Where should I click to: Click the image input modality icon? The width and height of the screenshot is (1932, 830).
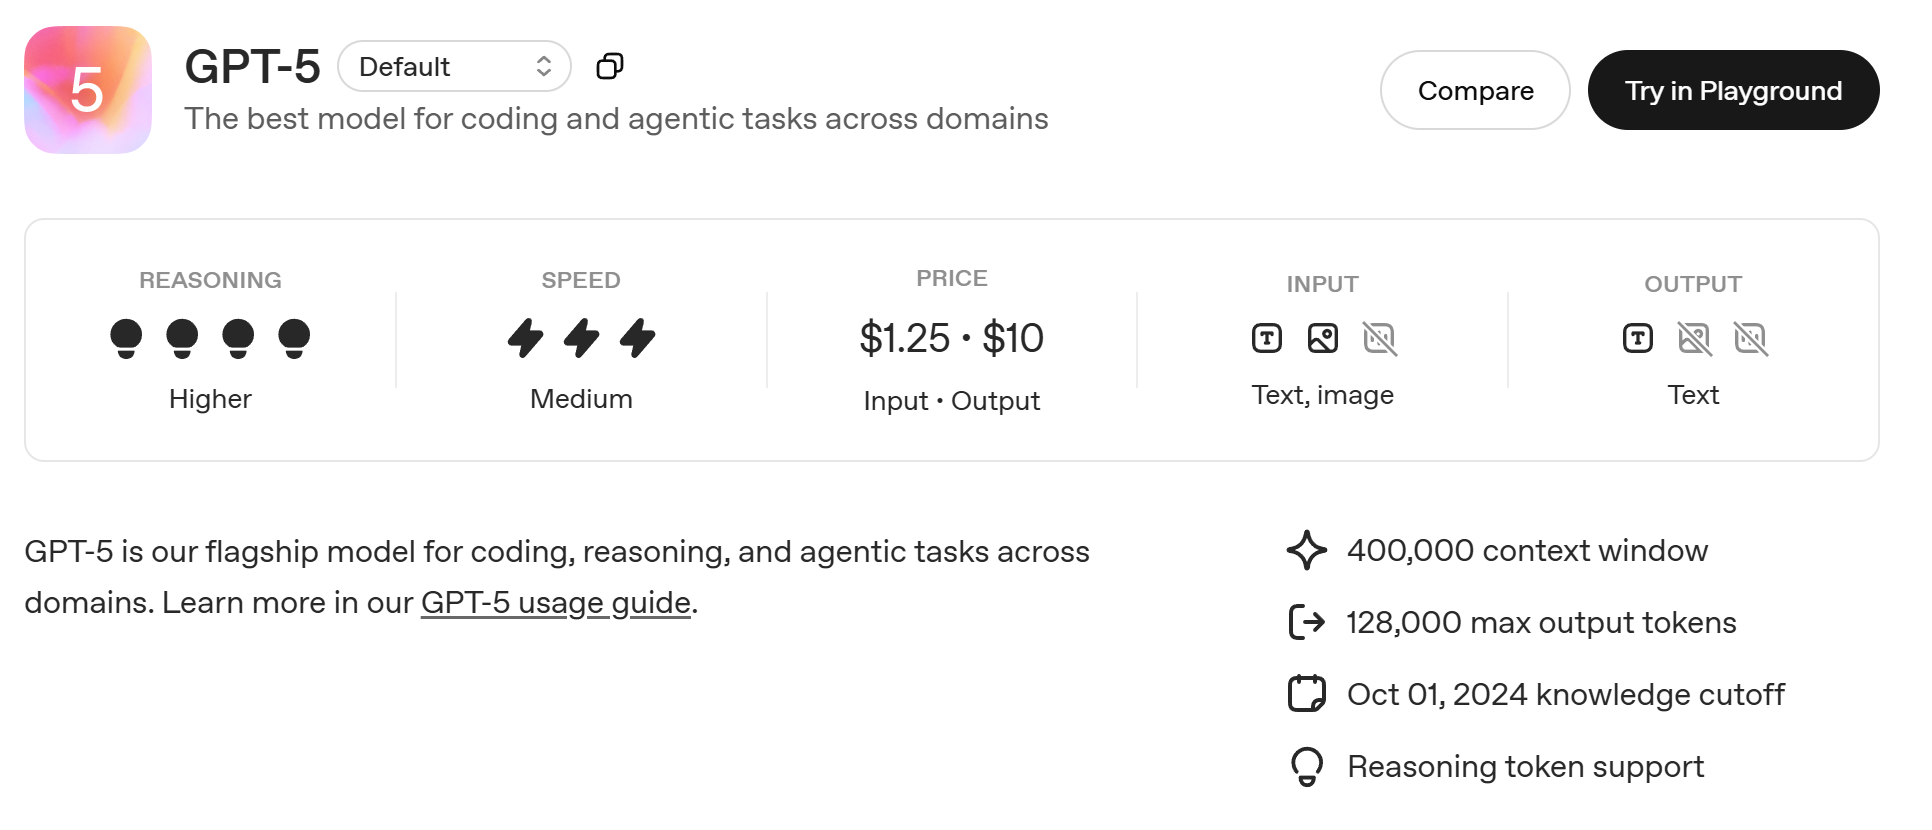pos(1322,339)
